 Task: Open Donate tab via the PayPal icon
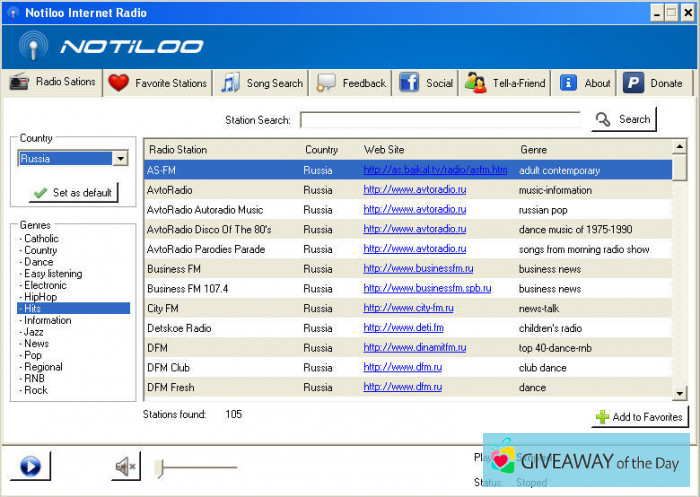(x=633, y=83)
